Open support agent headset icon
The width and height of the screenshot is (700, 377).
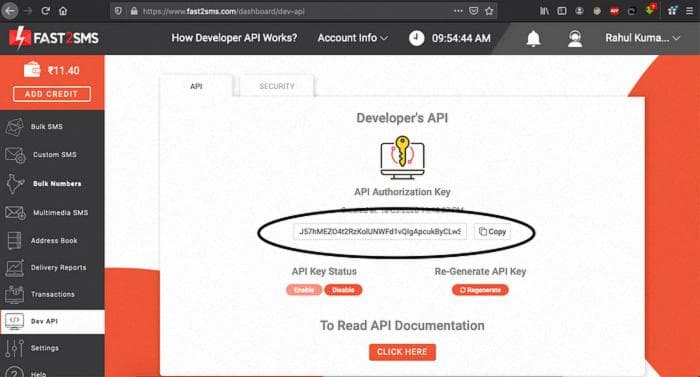tap(575, 38)
